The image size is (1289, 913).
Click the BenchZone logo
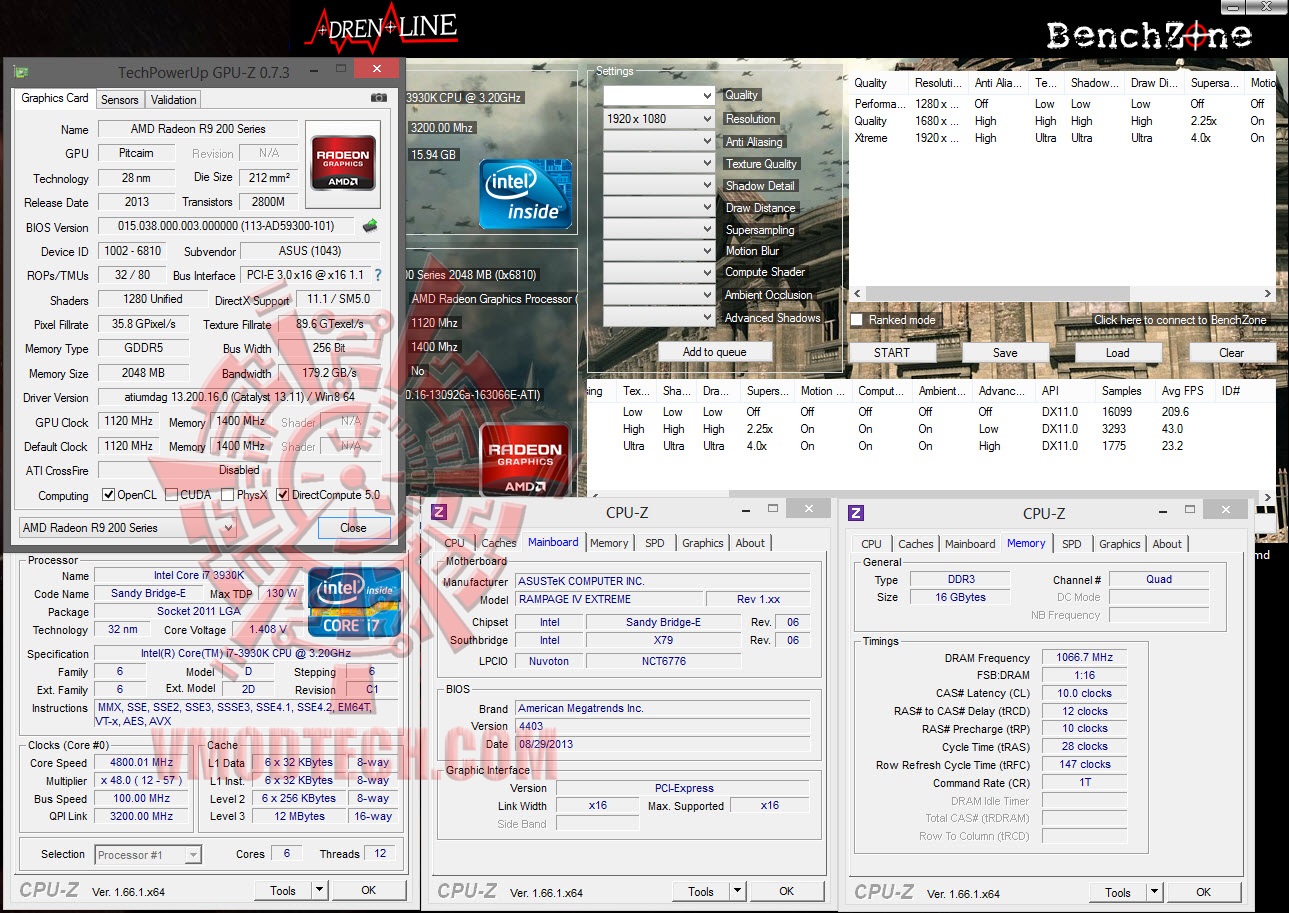1149,36
